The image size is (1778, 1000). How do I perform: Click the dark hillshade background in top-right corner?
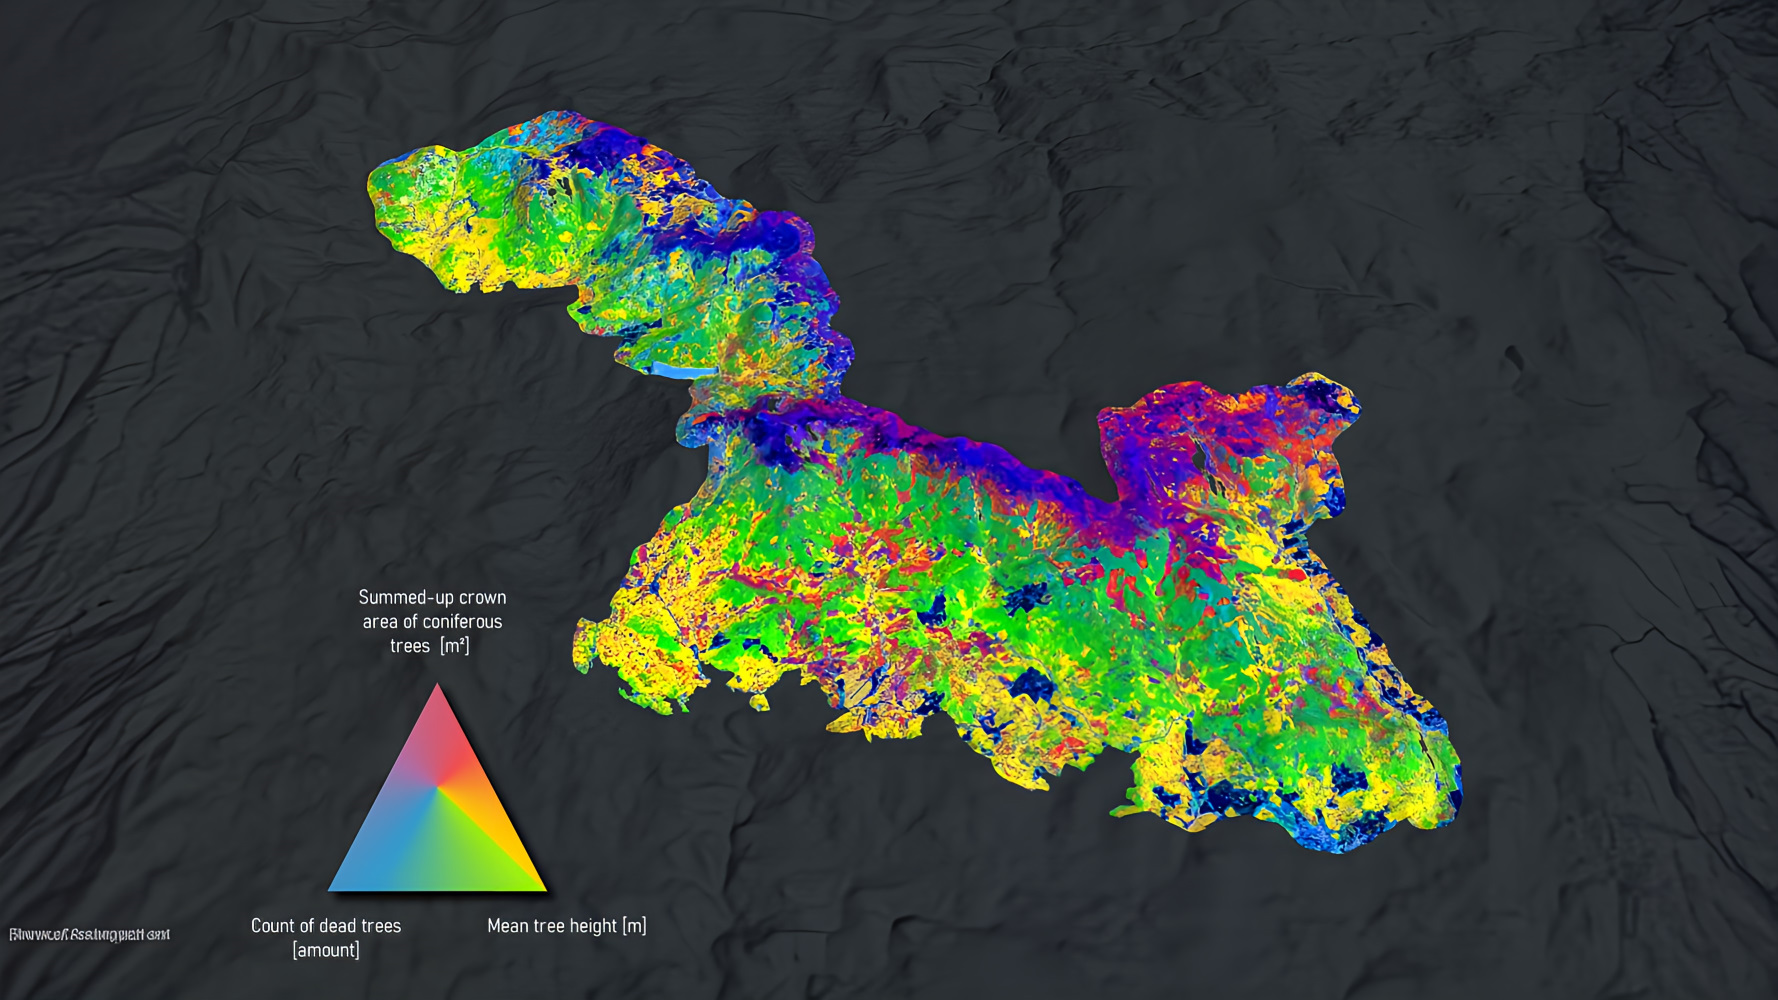(1650, 100)
